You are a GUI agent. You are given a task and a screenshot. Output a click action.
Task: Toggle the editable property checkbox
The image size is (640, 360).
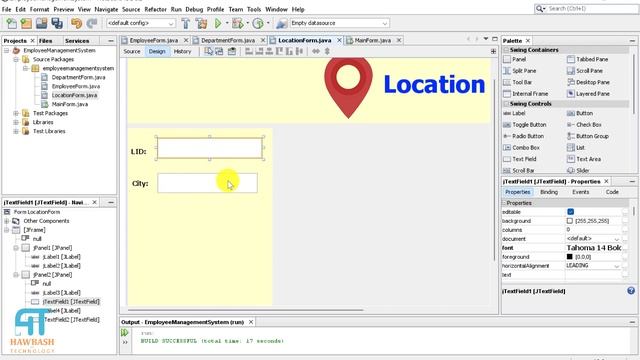pos(570,211)
